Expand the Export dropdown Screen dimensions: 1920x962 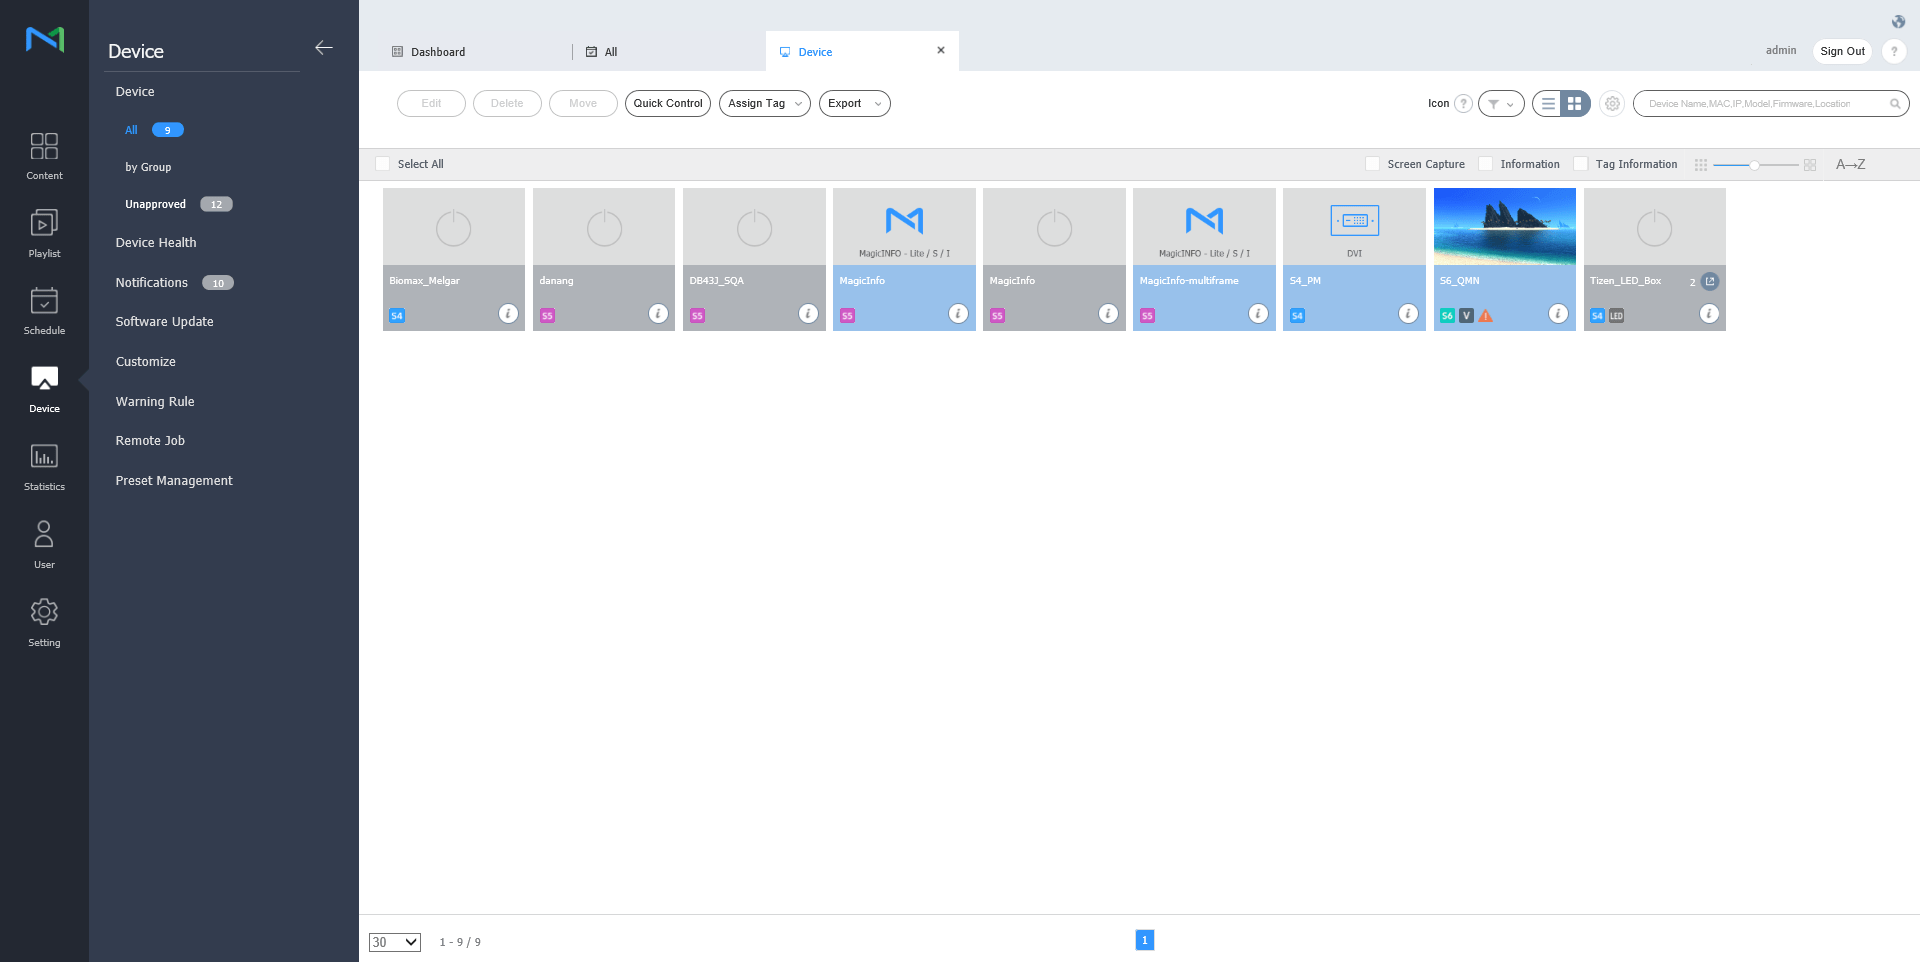(x=855, y=104)
